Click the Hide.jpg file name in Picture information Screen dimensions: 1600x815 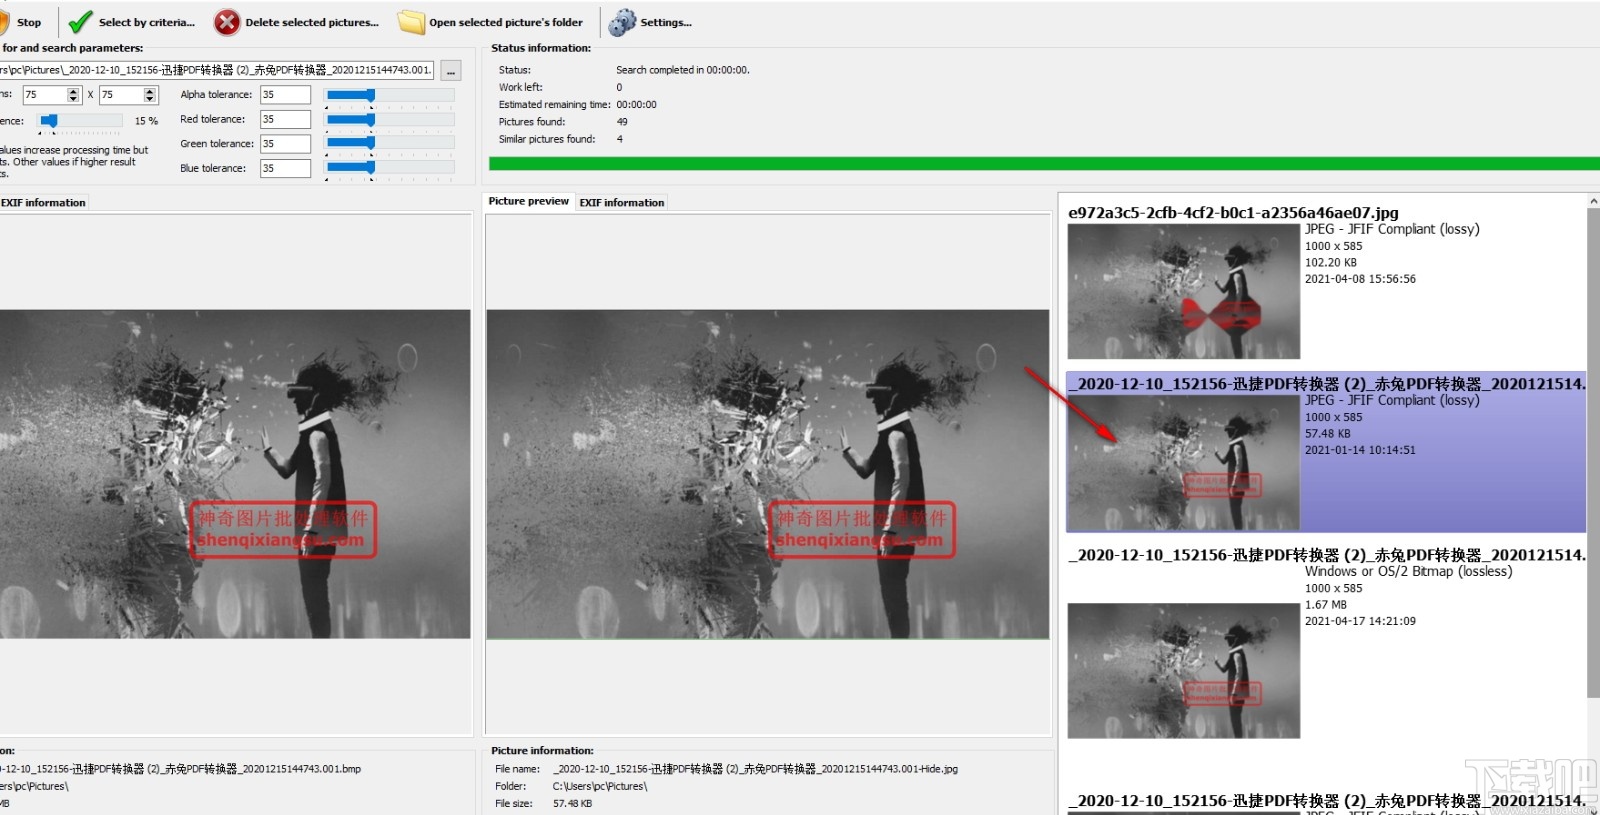tap(755, 769)
